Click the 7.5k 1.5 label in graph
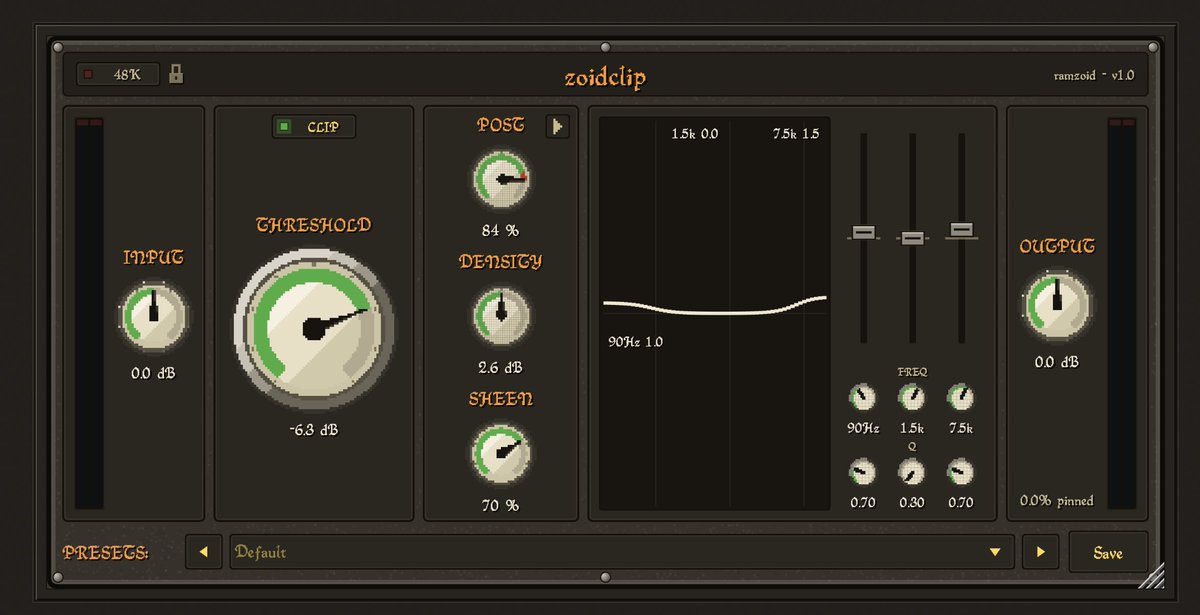This screenshot has height=615, width=1200. tap(796, 133)
